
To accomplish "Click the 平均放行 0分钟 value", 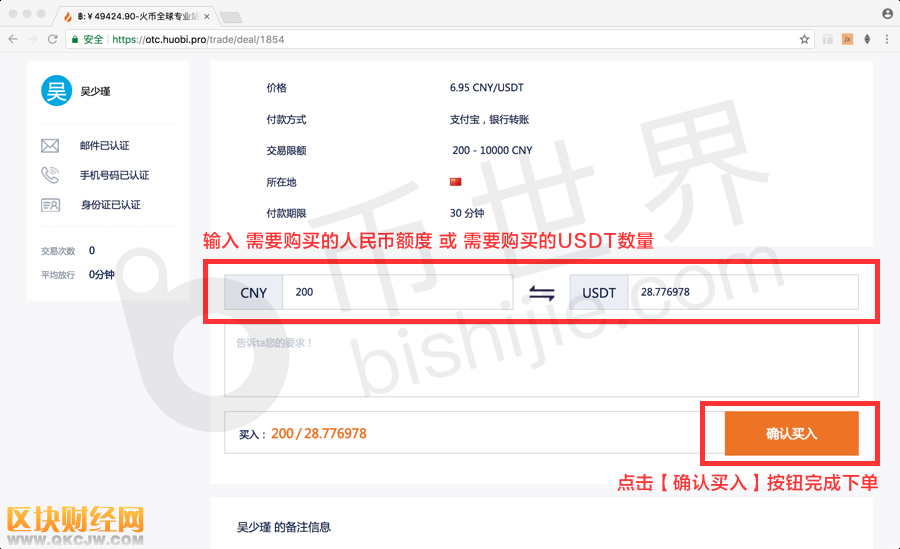I will click(102, 274).
